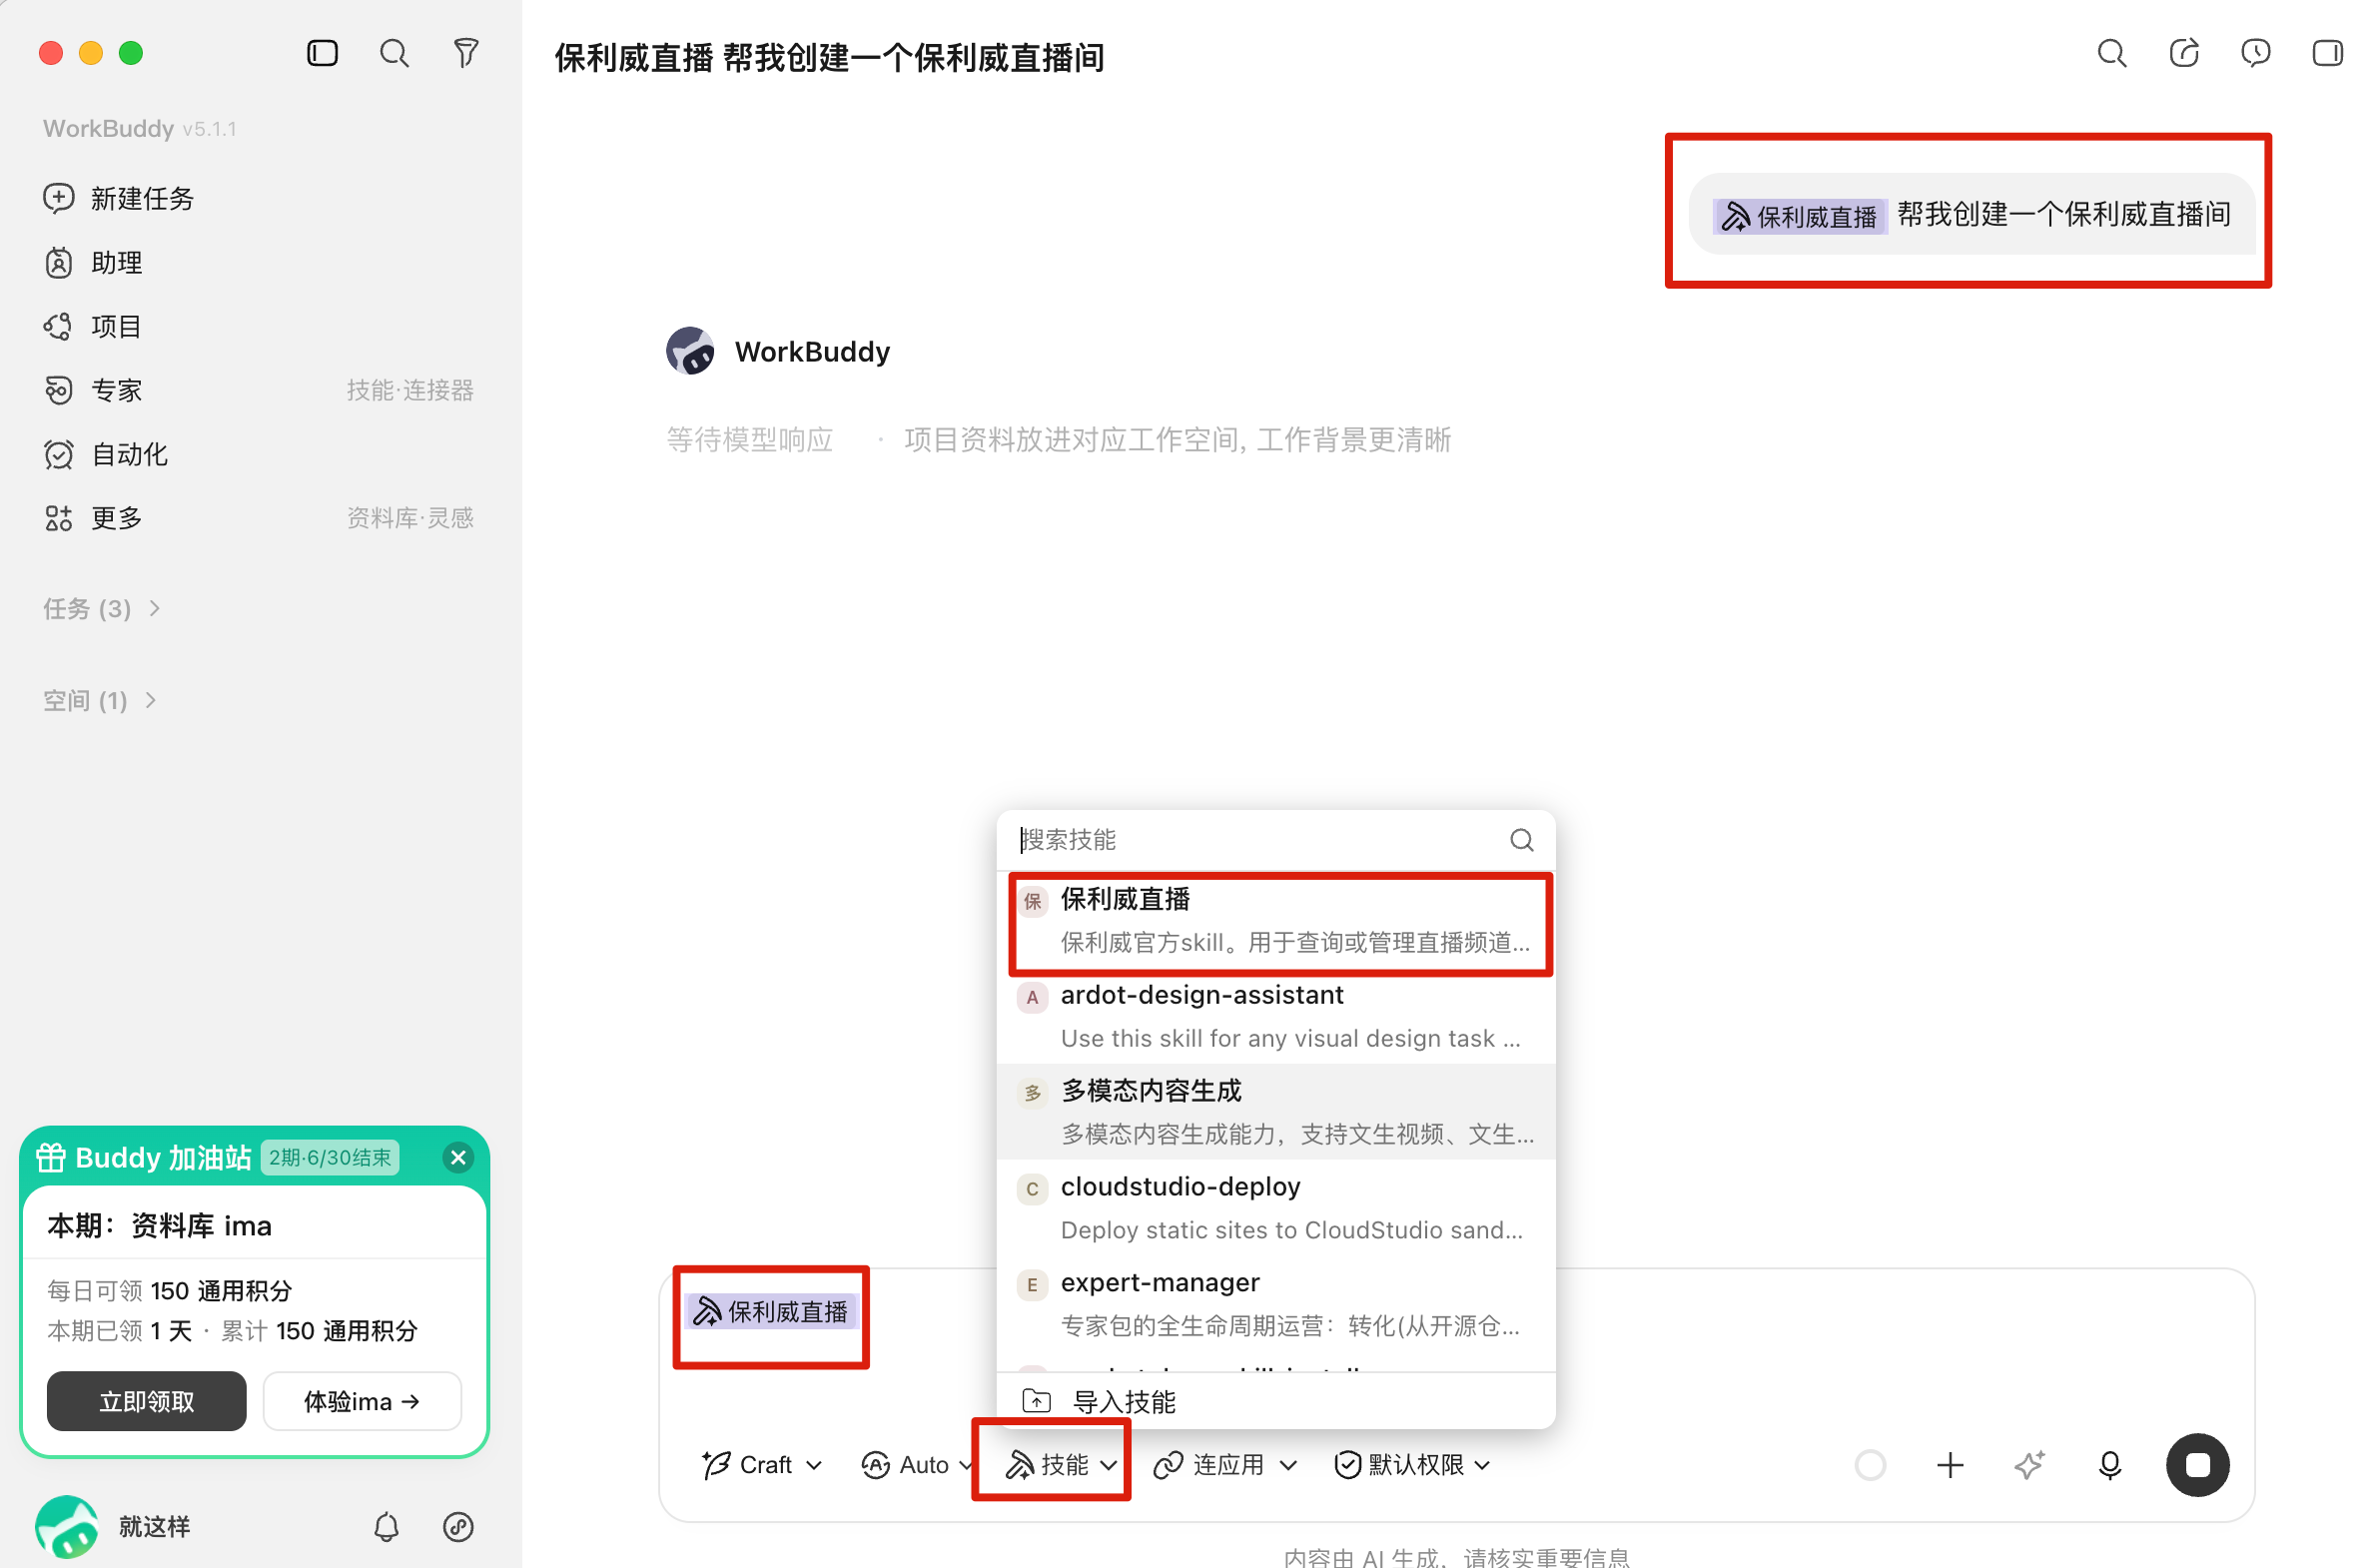Click the 立即领取 button
The height and width of the screenshot is (1568, 2369).
pyautogui.click(x=146, y=1401)
